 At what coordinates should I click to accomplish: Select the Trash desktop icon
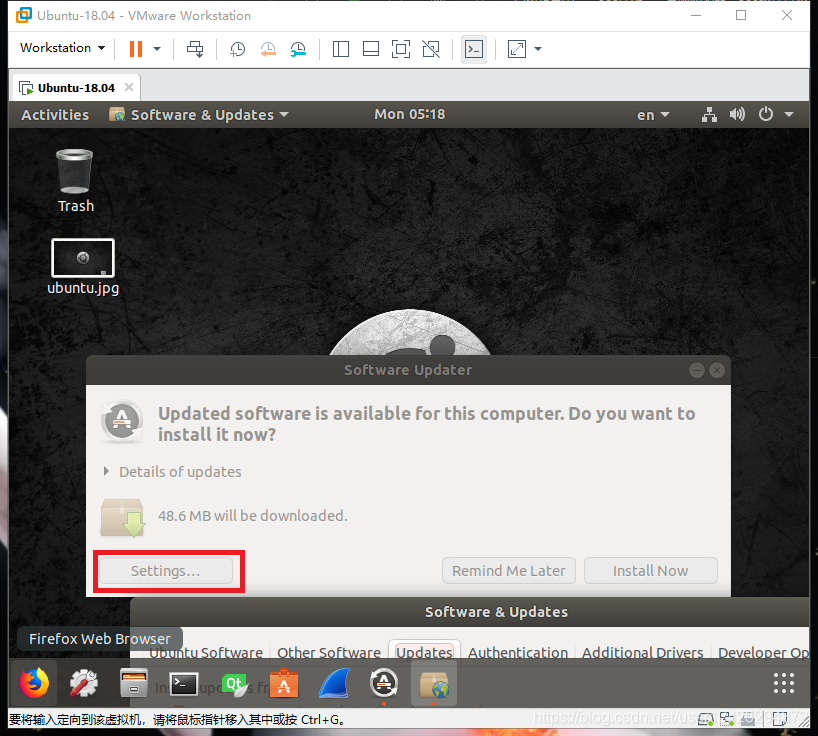76,180
